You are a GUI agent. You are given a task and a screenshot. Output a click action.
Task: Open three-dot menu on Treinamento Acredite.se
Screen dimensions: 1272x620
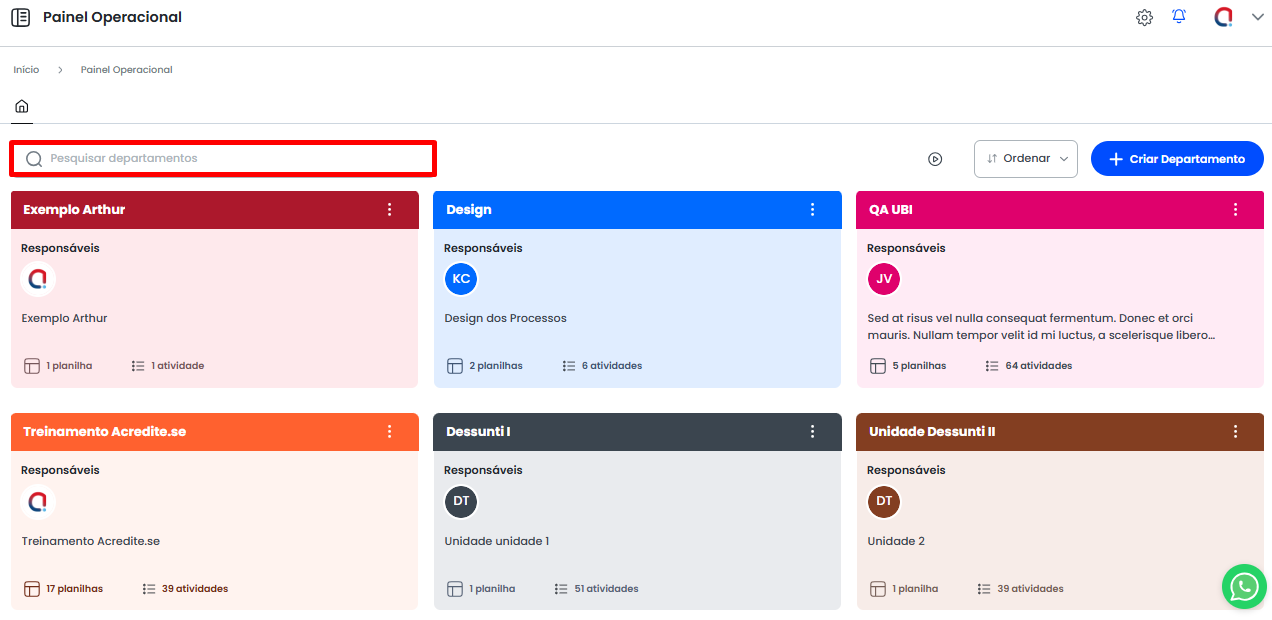click(x=389, y=432)
